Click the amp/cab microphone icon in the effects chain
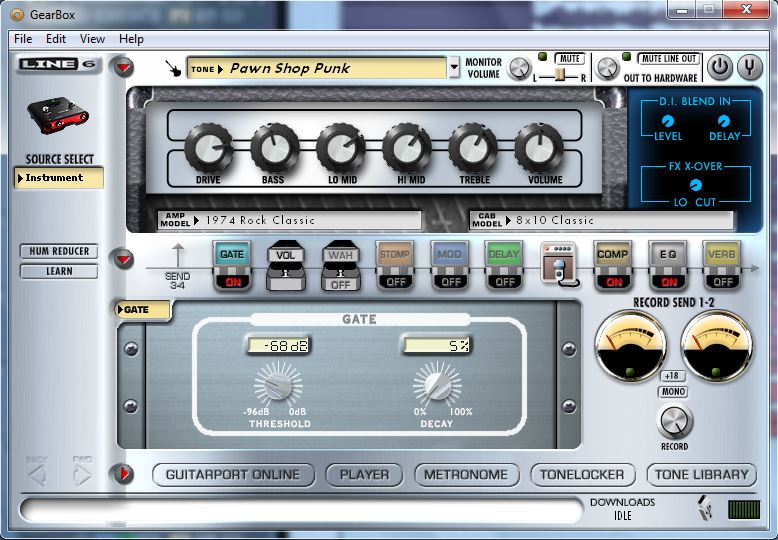778x540 pixels. [559, 264]
